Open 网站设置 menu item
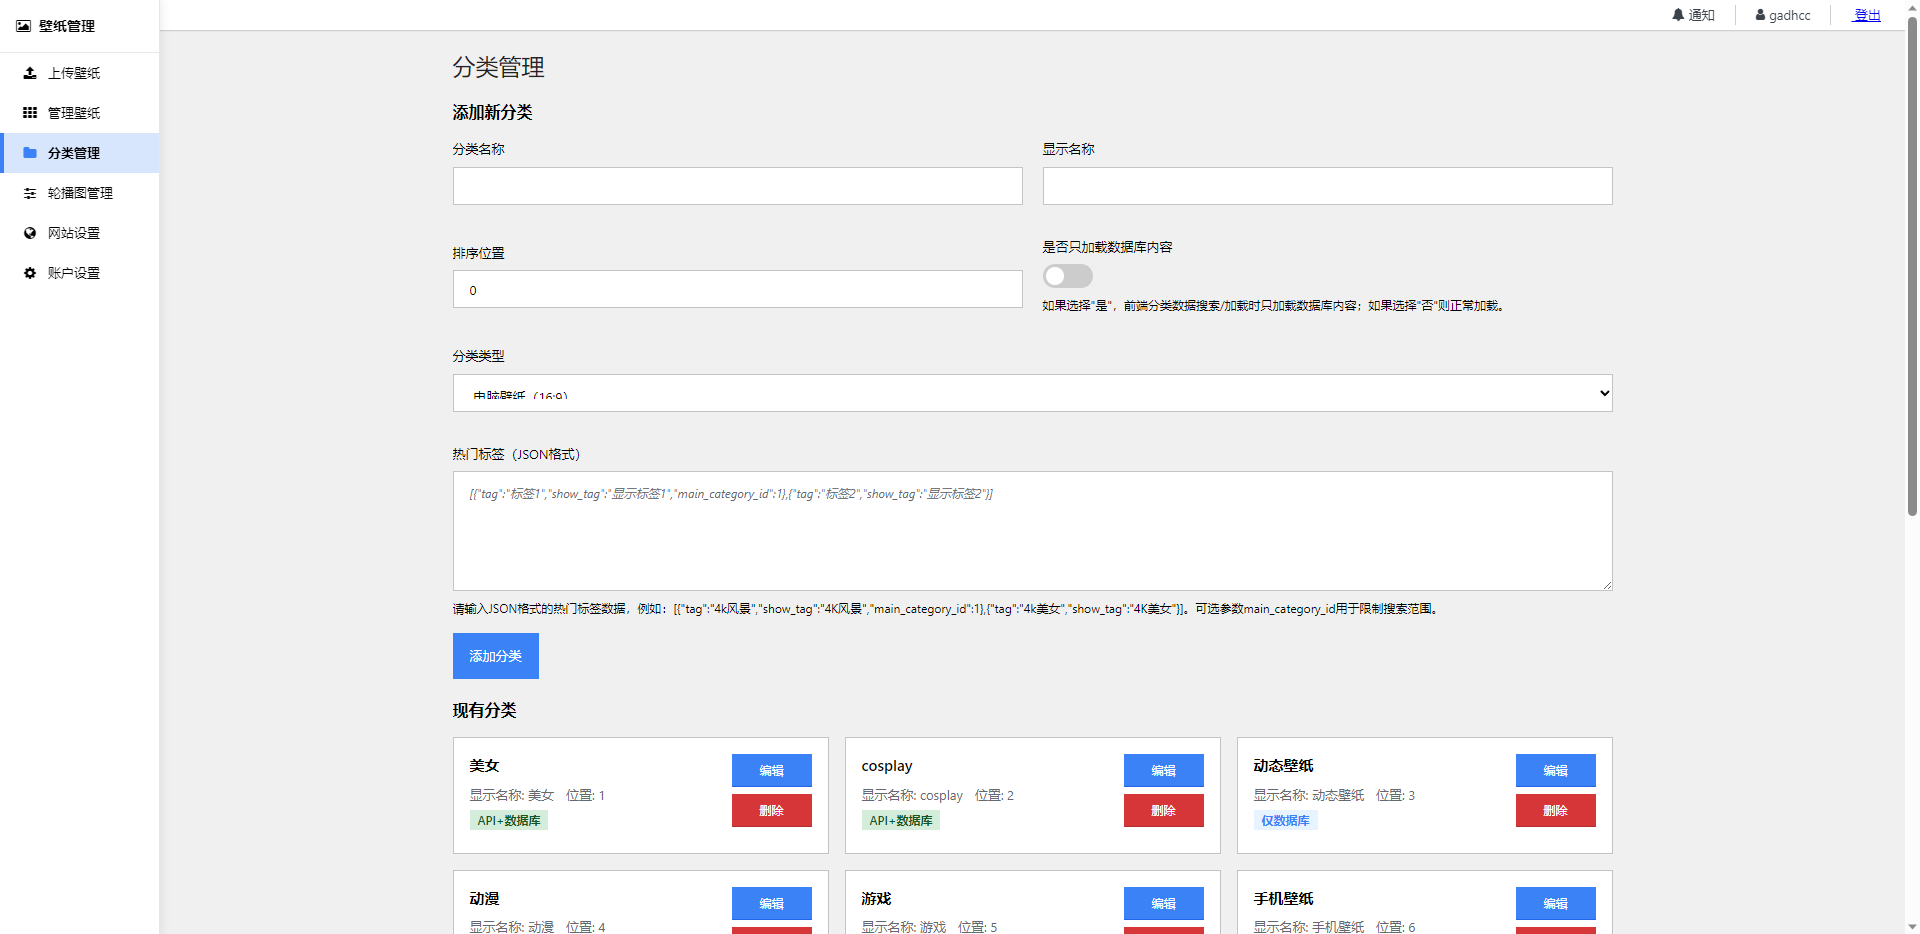 [74, 233]
